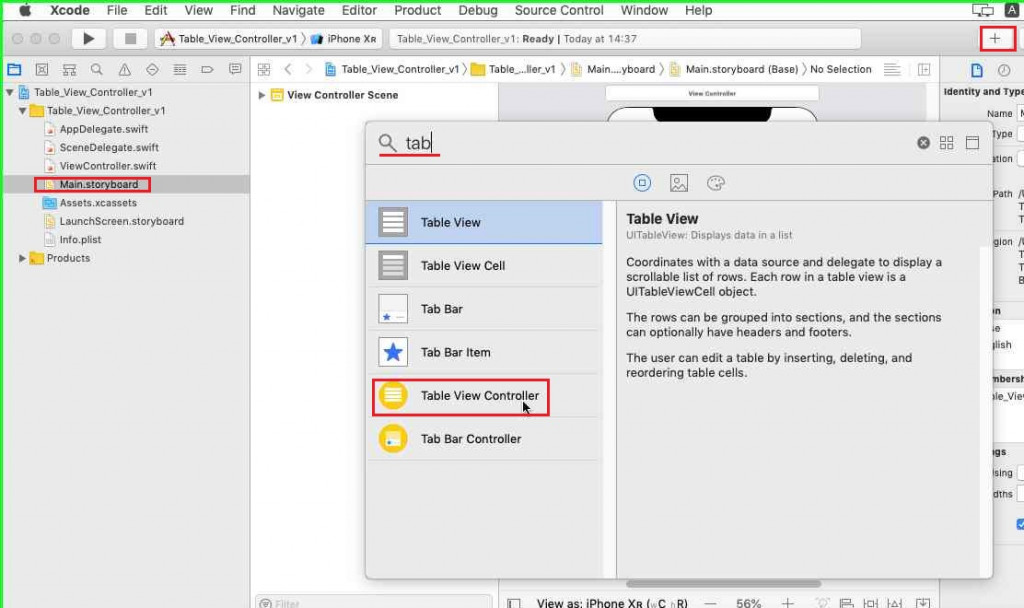The image size is (1024, 608).
Task: Open the Source Control menu
Action: 559,10
